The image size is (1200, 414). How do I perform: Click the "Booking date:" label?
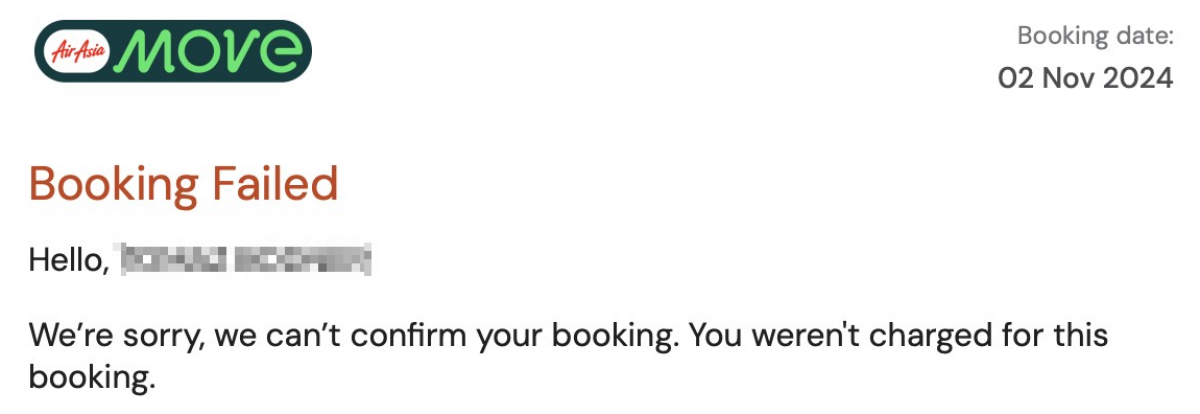[x=1095, y=37]
